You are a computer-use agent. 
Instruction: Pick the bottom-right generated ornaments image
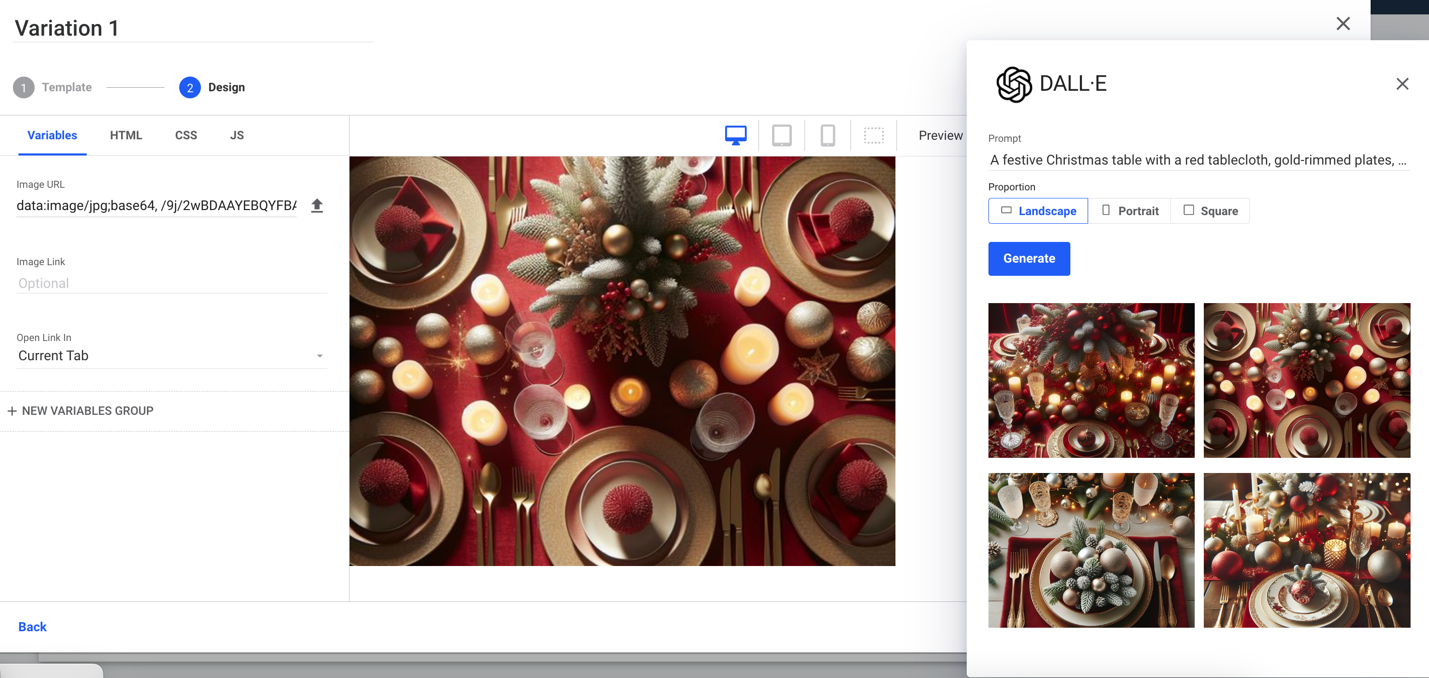click(1307, 550)
